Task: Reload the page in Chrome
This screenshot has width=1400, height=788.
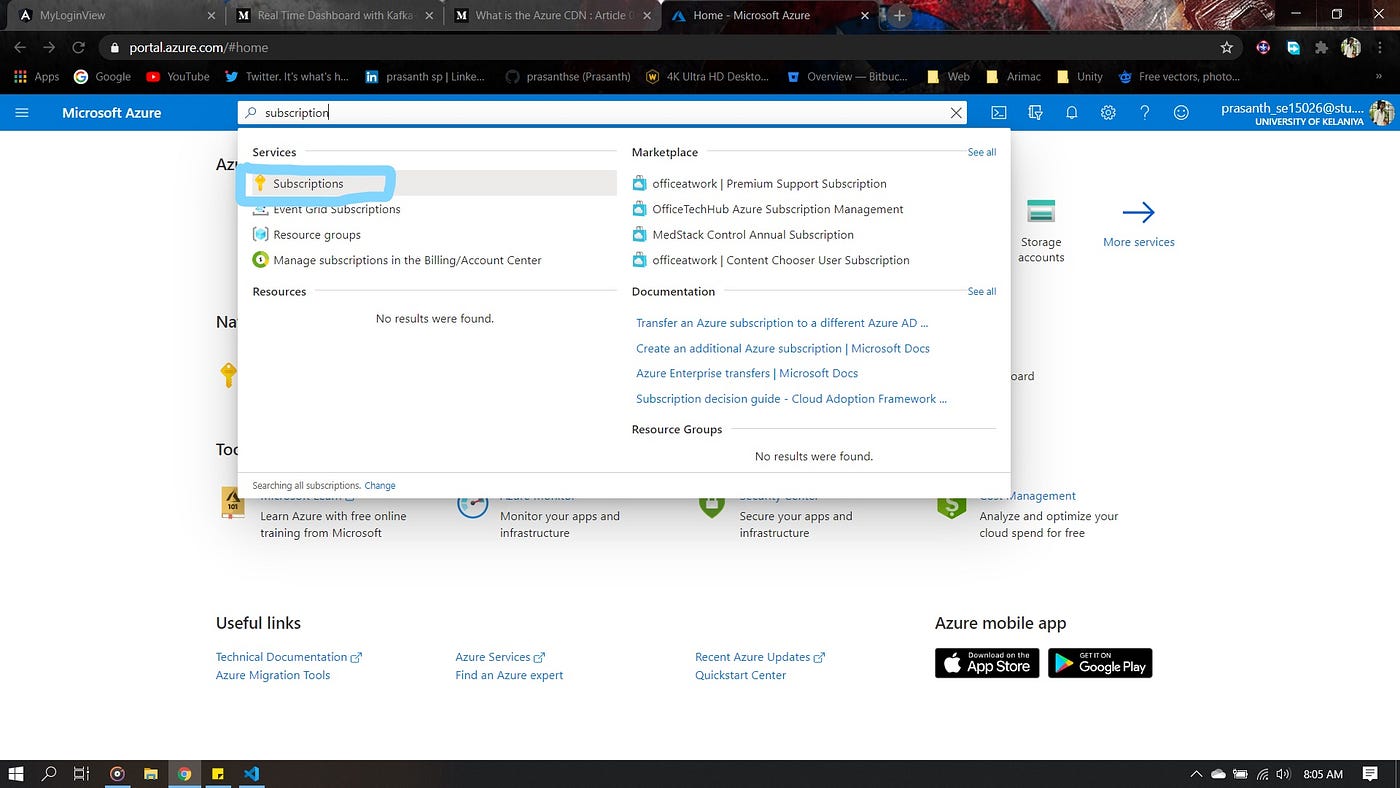Action: (78, 47)
